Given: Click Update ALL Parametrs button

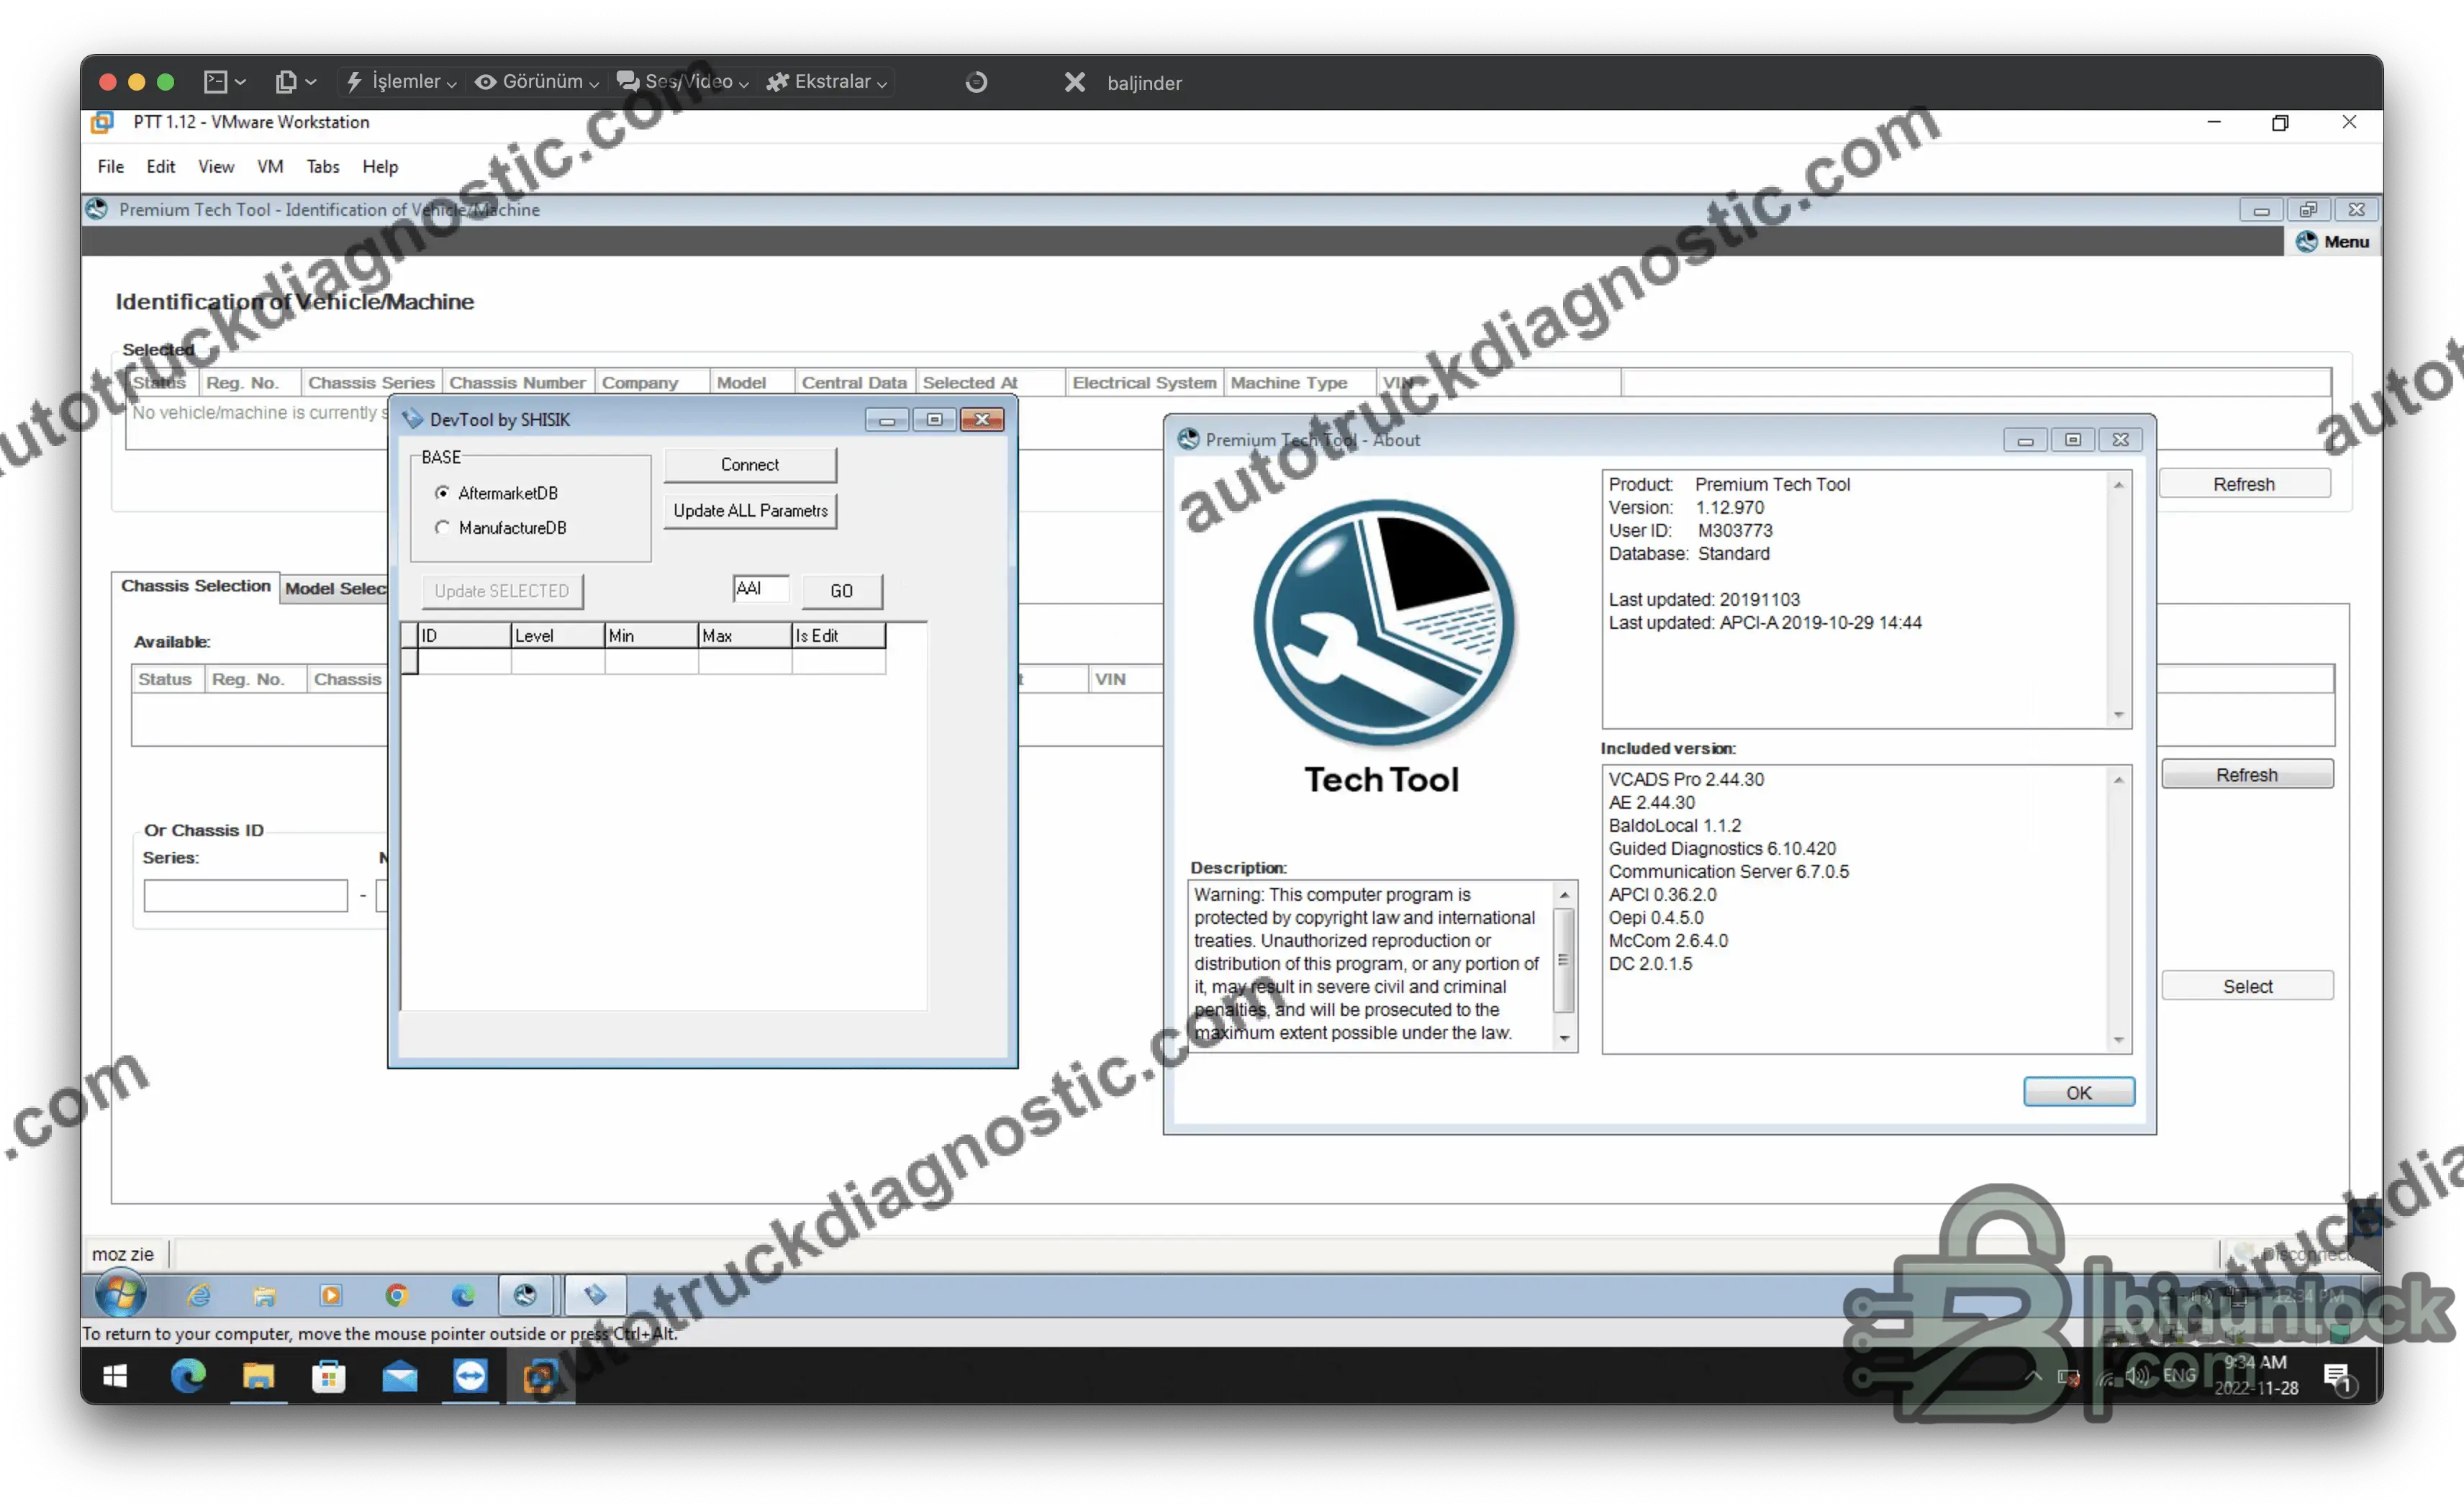Looking at the screenshot, I should pos(750,510).
